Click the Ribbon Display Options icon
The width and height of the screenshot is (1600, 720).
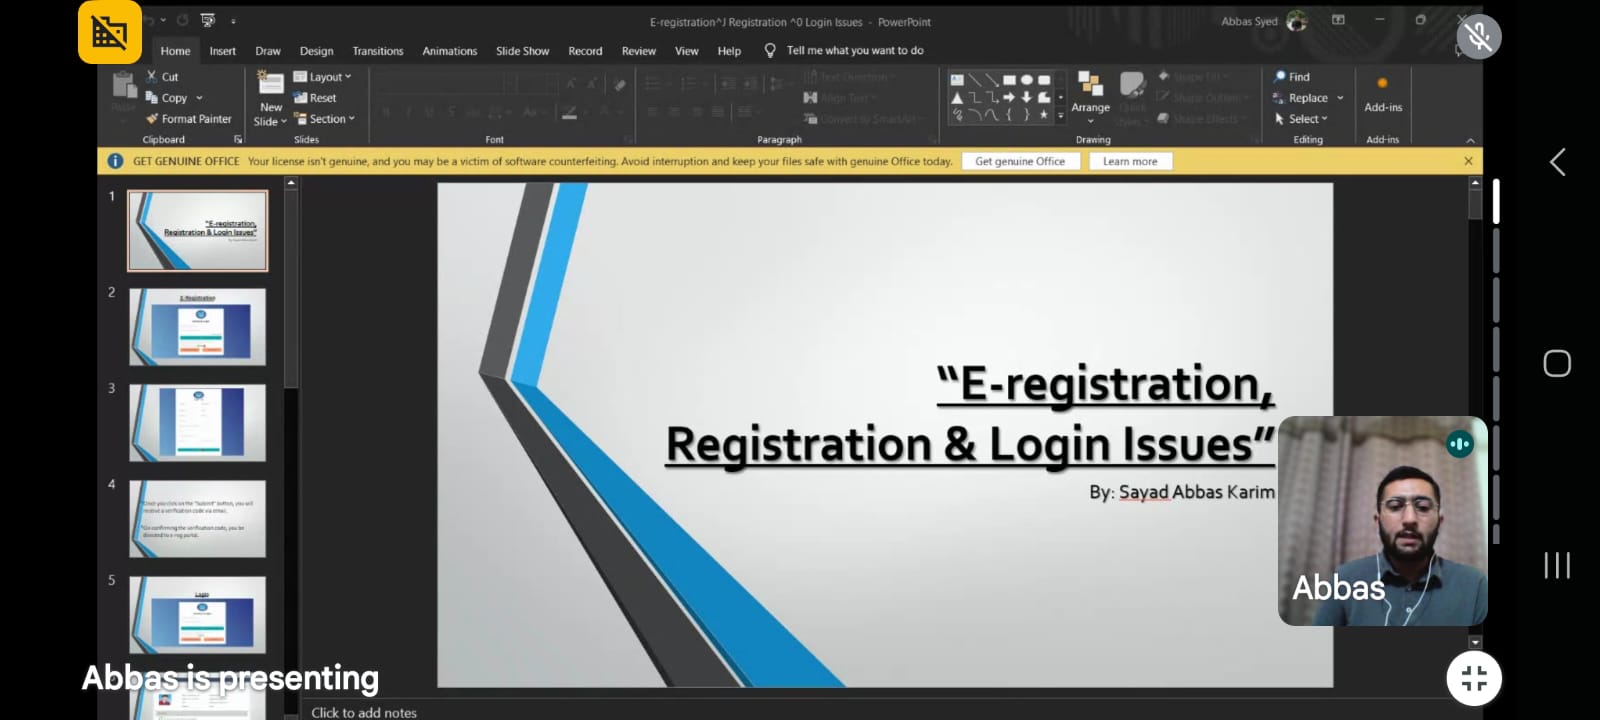1338,20
